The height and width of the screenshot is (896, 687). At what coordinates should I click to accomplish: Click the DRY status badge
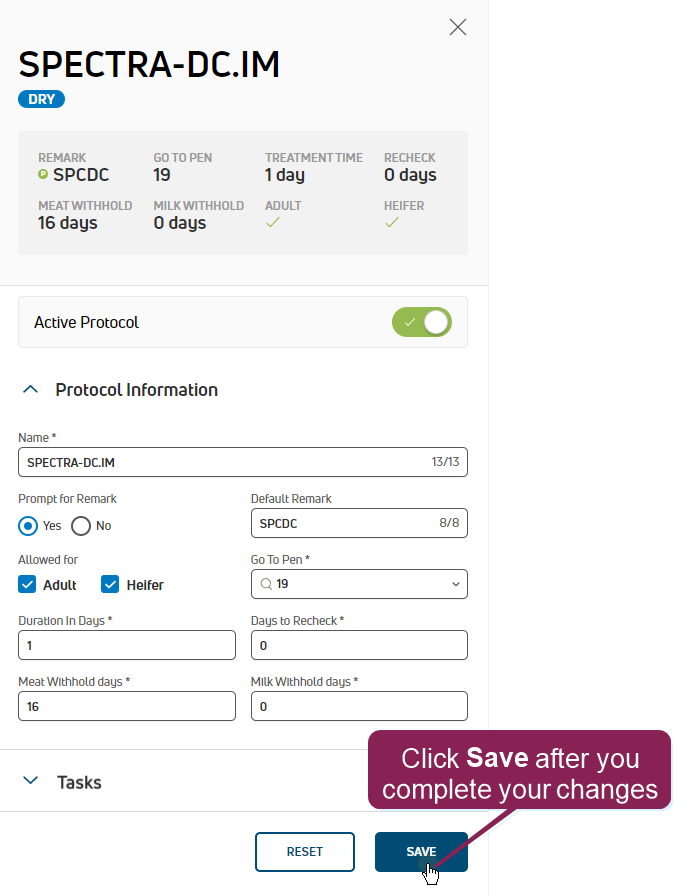tap(42, 99)
